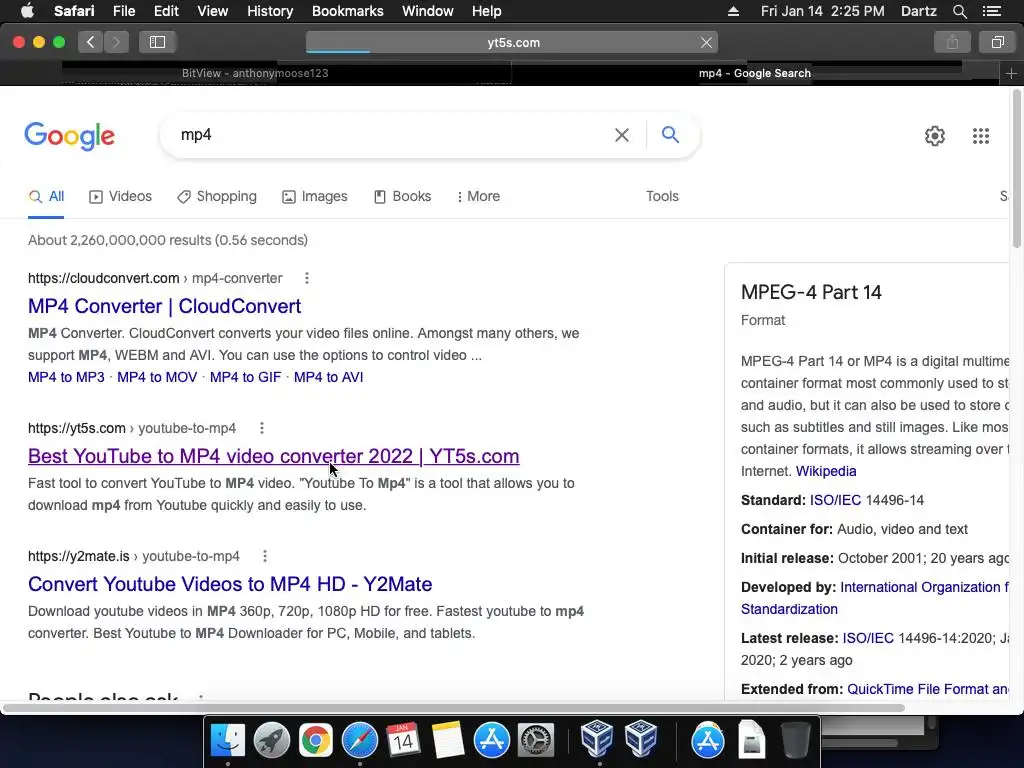The height and width of the screenshot is (768, 1024).
Task: Show the tab overview in Safari
Action: [x=997, y=42]
